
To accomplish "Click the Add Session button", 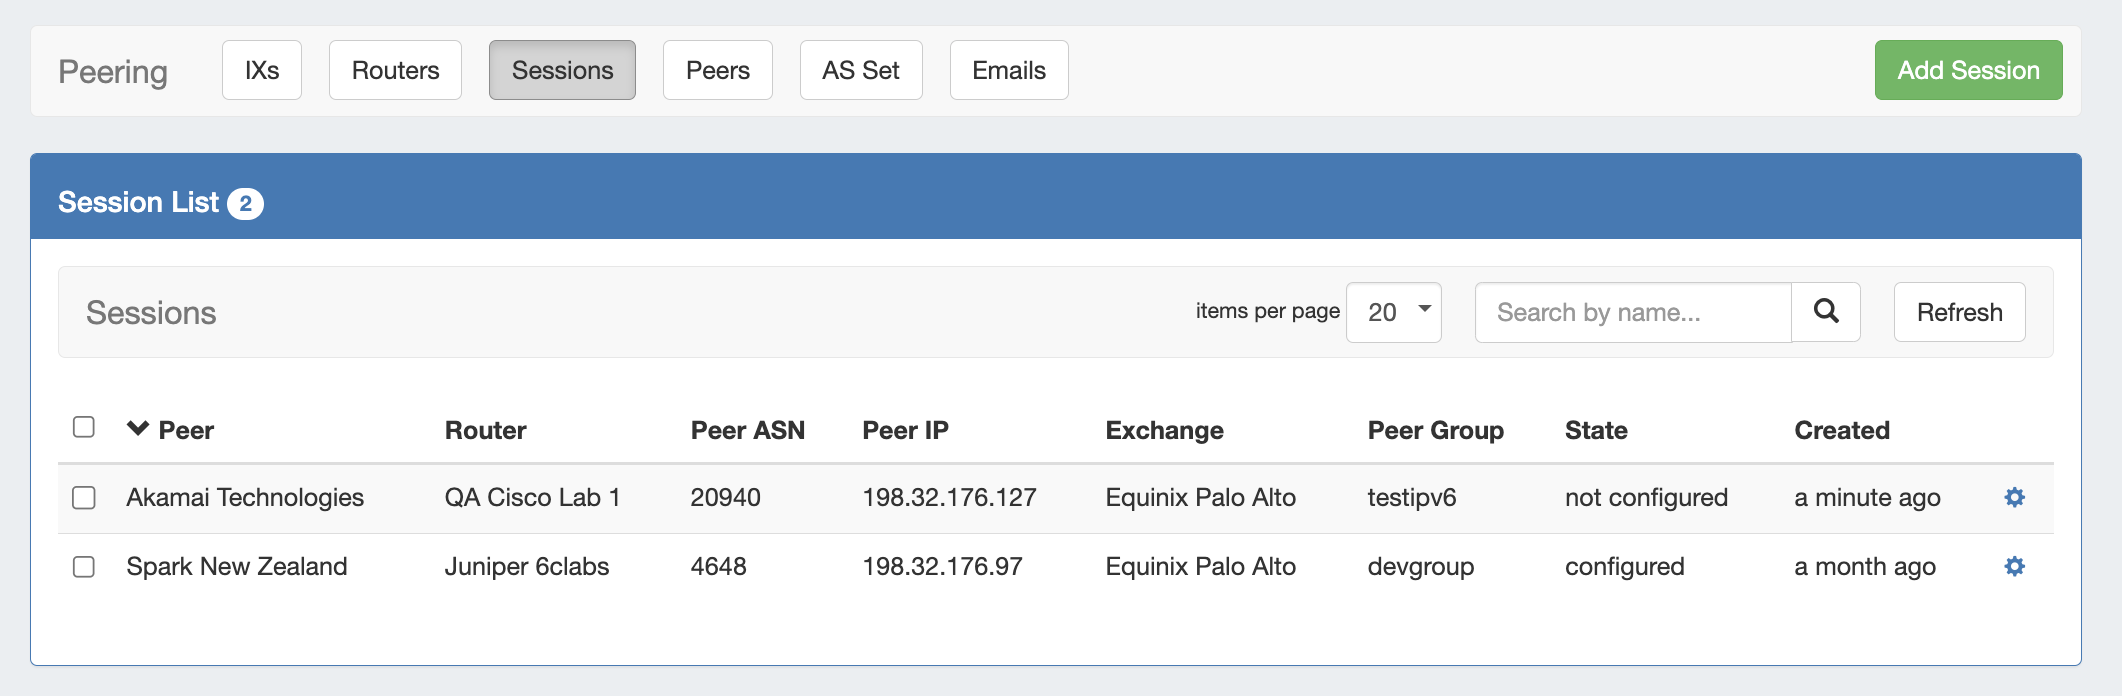I will tap(1968, 70).
